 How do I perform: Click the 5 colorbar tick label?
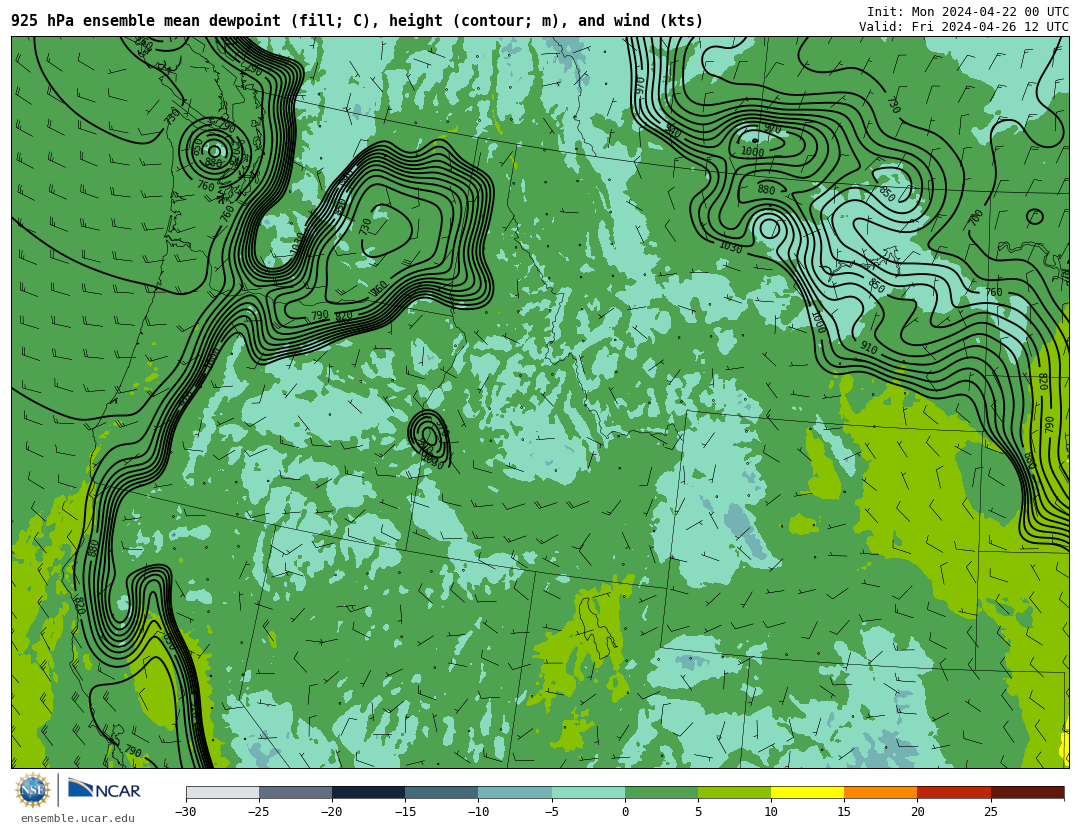[698, 812]
